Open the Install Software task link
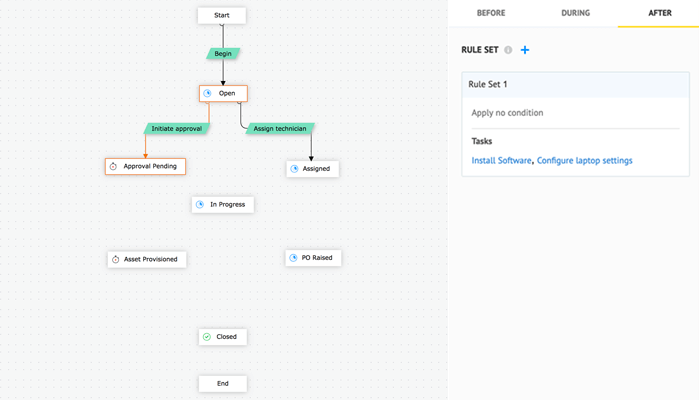This screenshot has width=700, height=400. click(501, 160)
